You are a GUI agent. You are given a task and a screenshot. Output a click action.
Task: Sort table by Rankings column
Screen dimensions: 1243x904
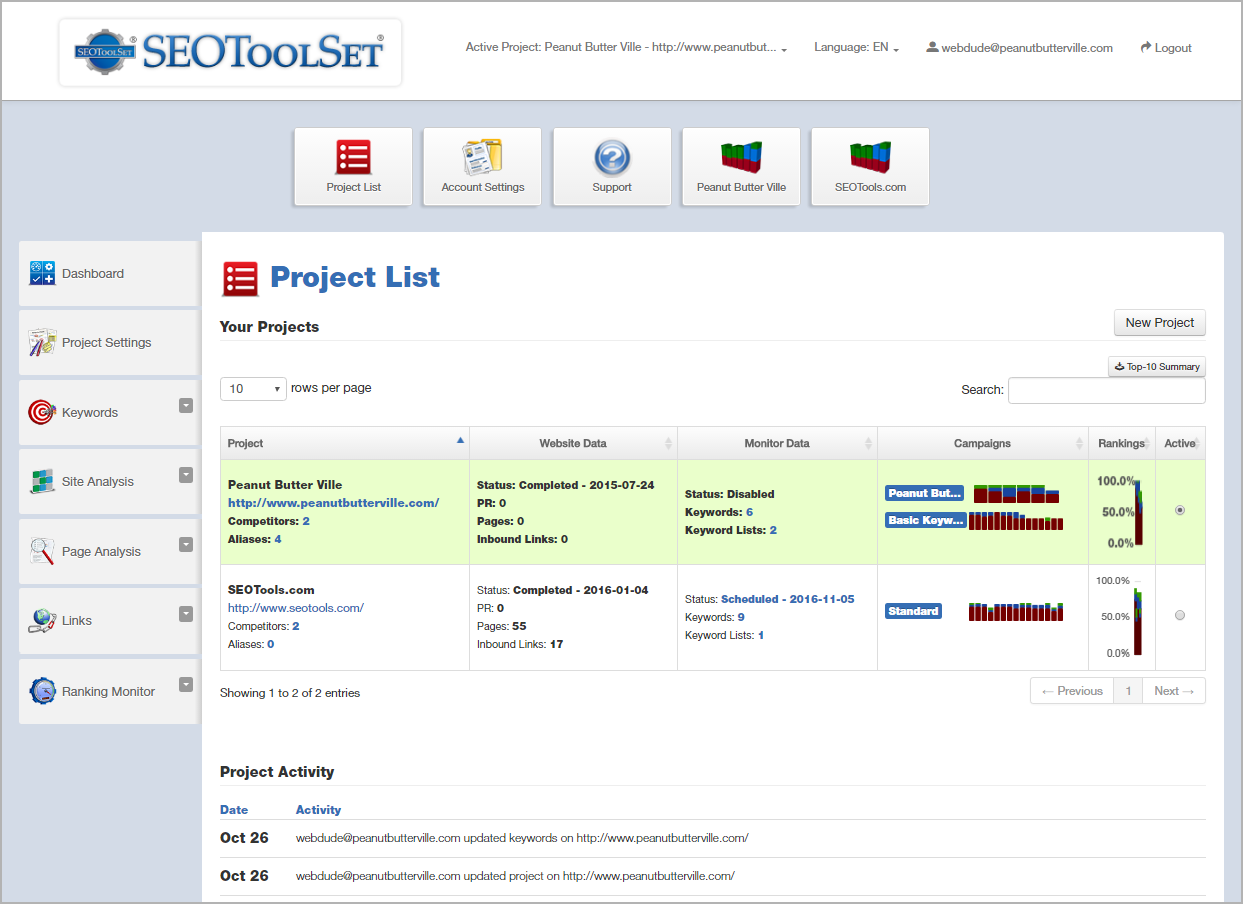click(x=1121, y=443)
